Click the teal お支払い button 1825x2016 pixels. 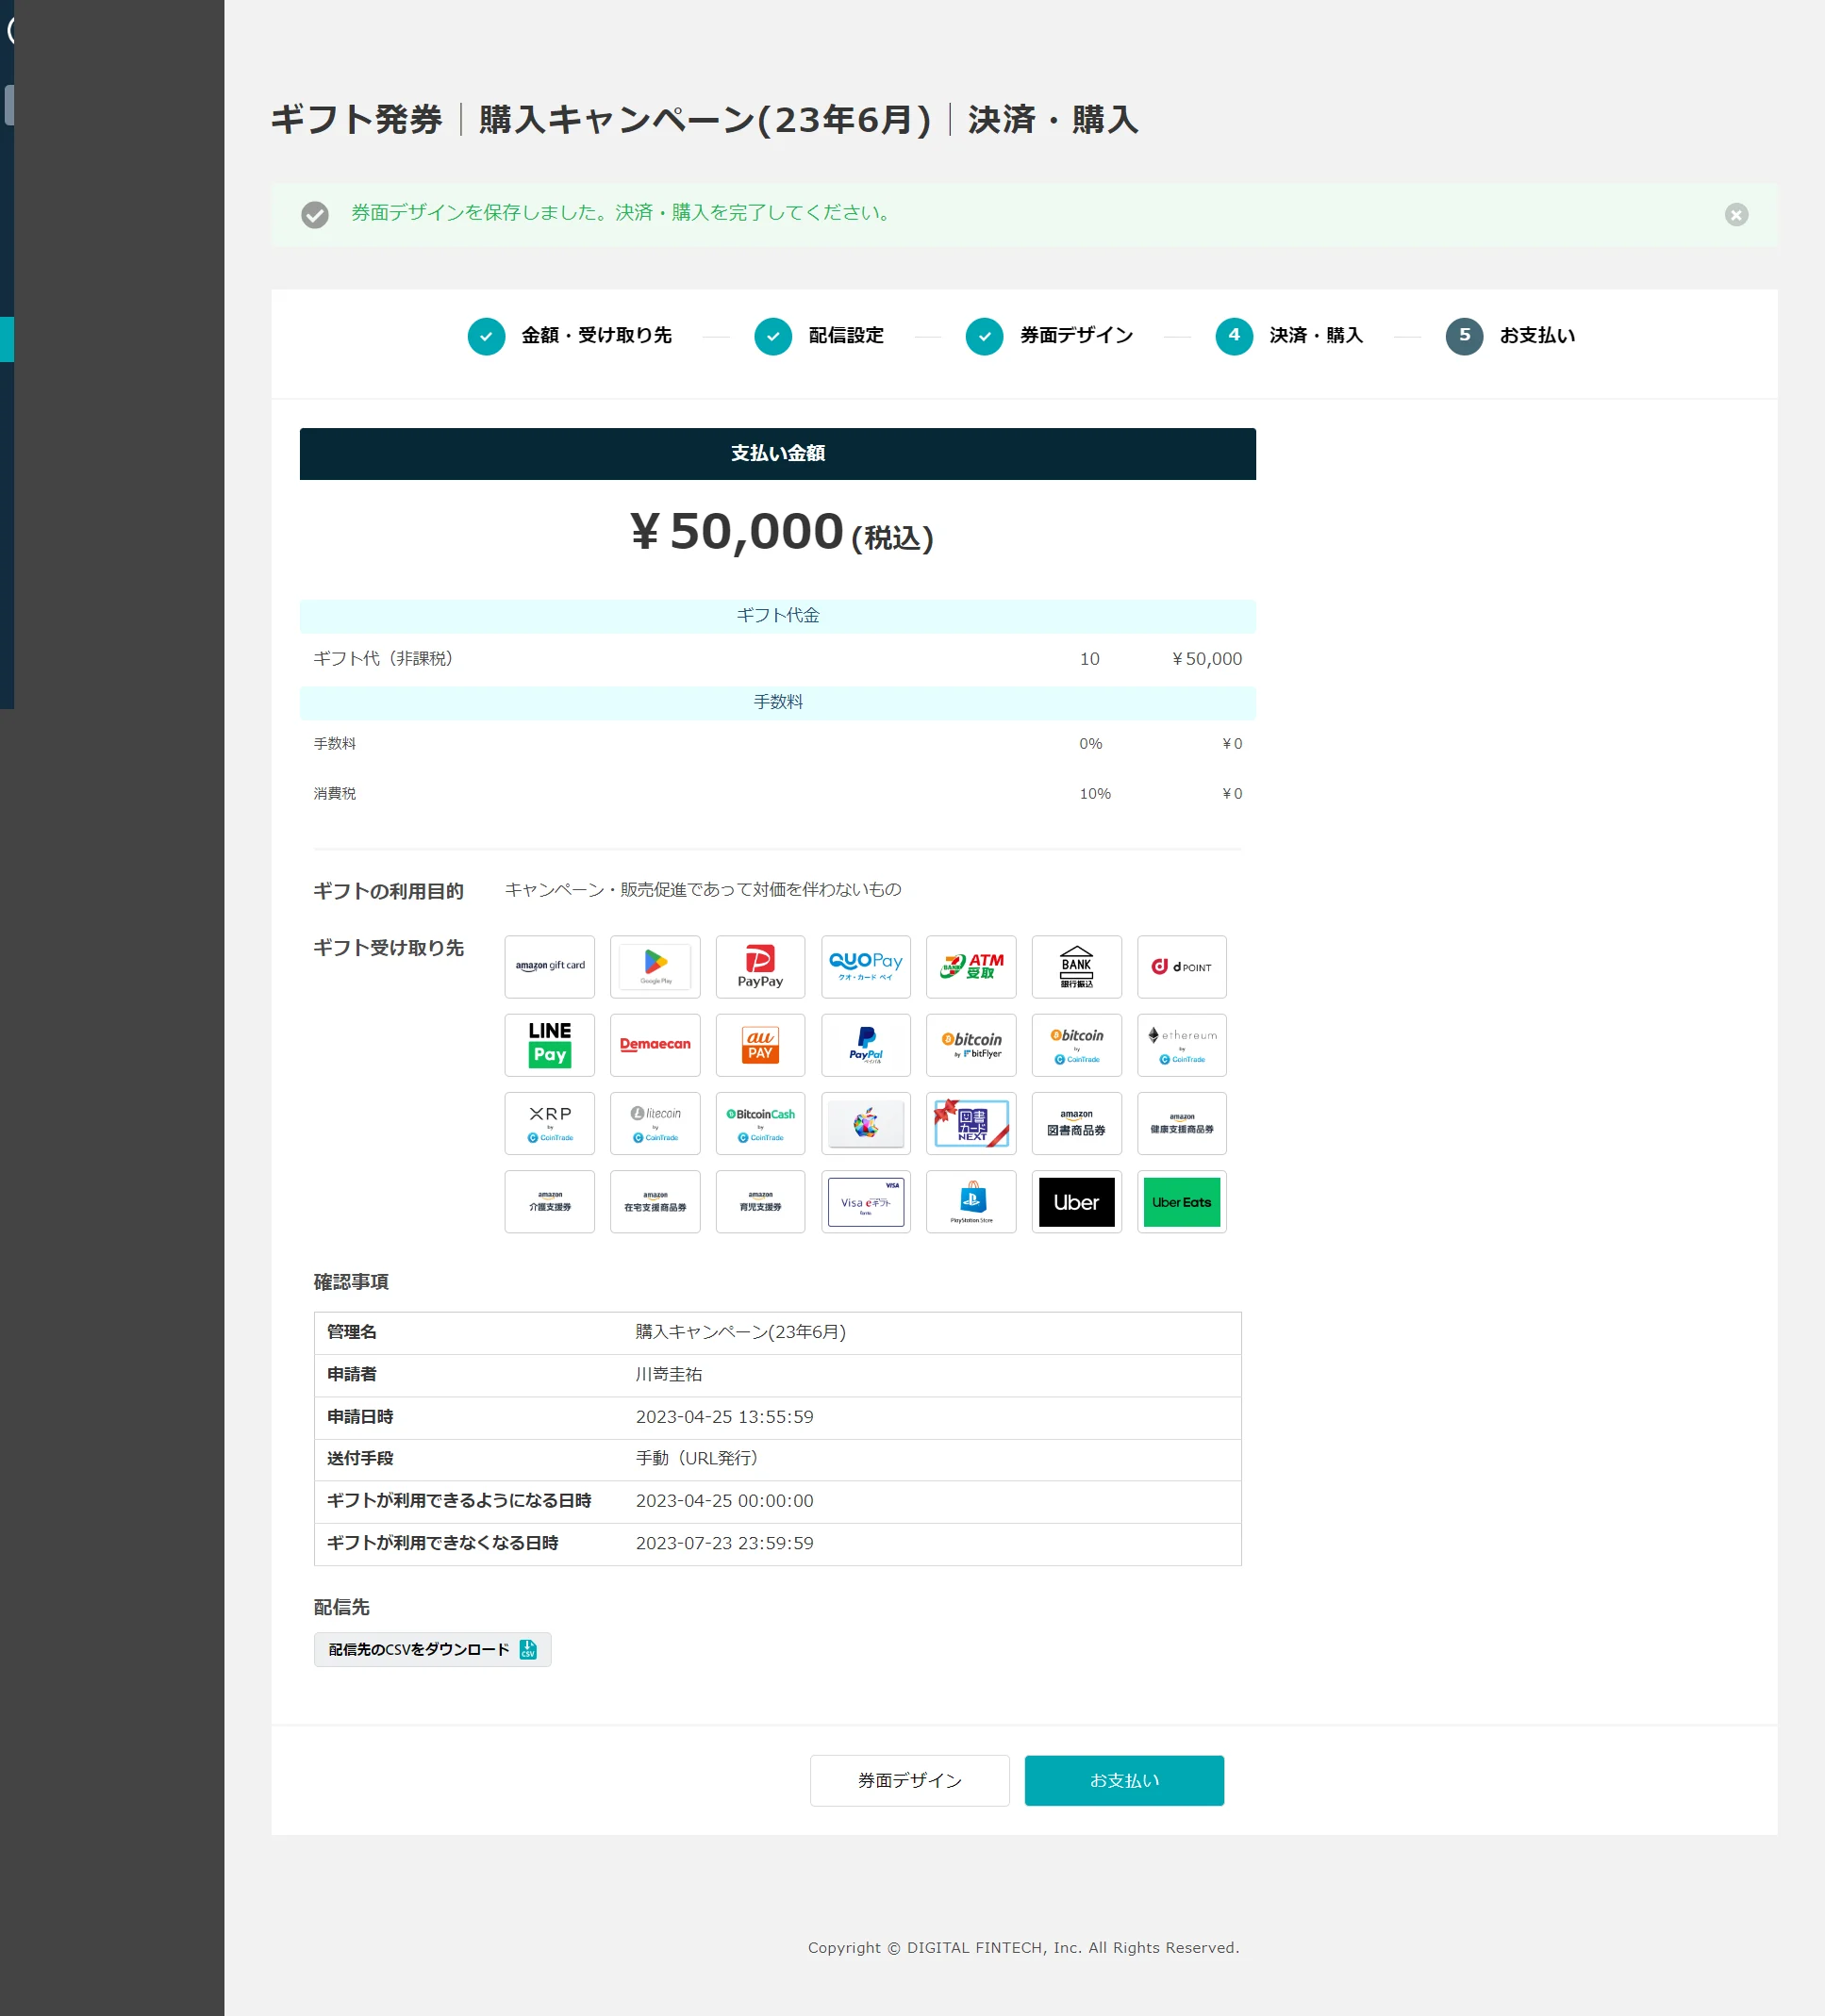point(1124,1780)
